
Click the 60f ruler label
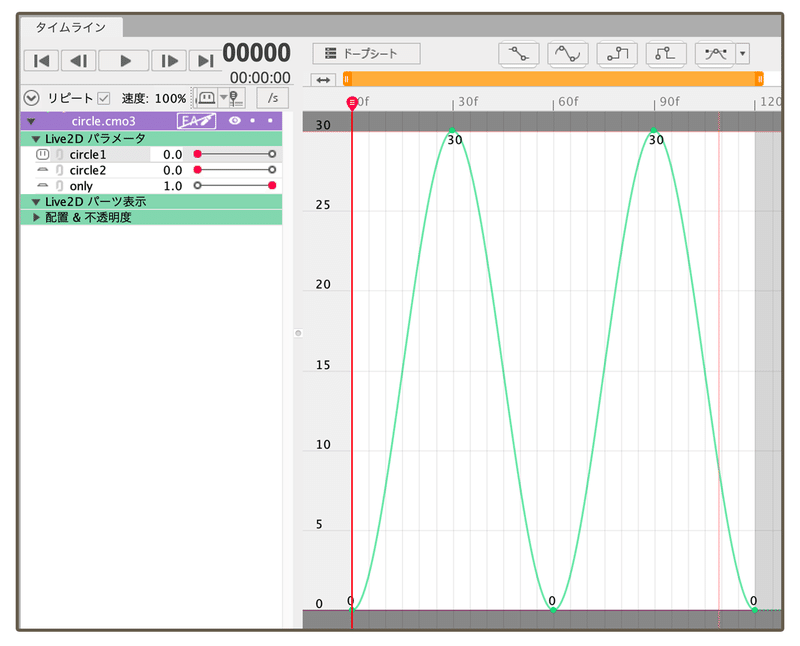568,102
